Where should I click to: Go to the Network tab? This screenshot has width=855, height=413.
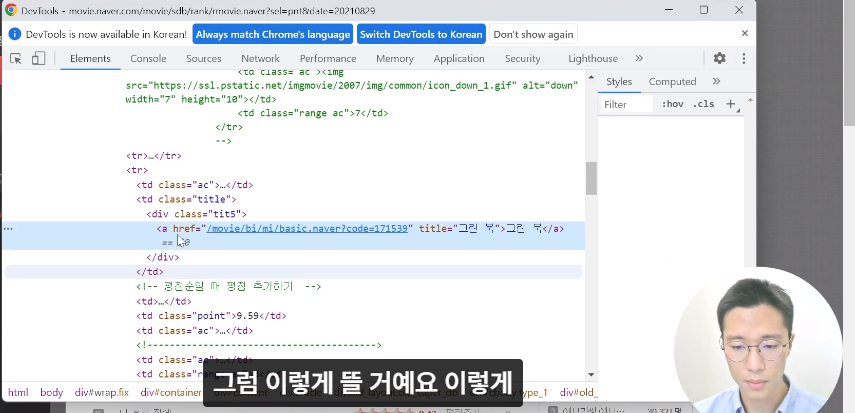260,58
